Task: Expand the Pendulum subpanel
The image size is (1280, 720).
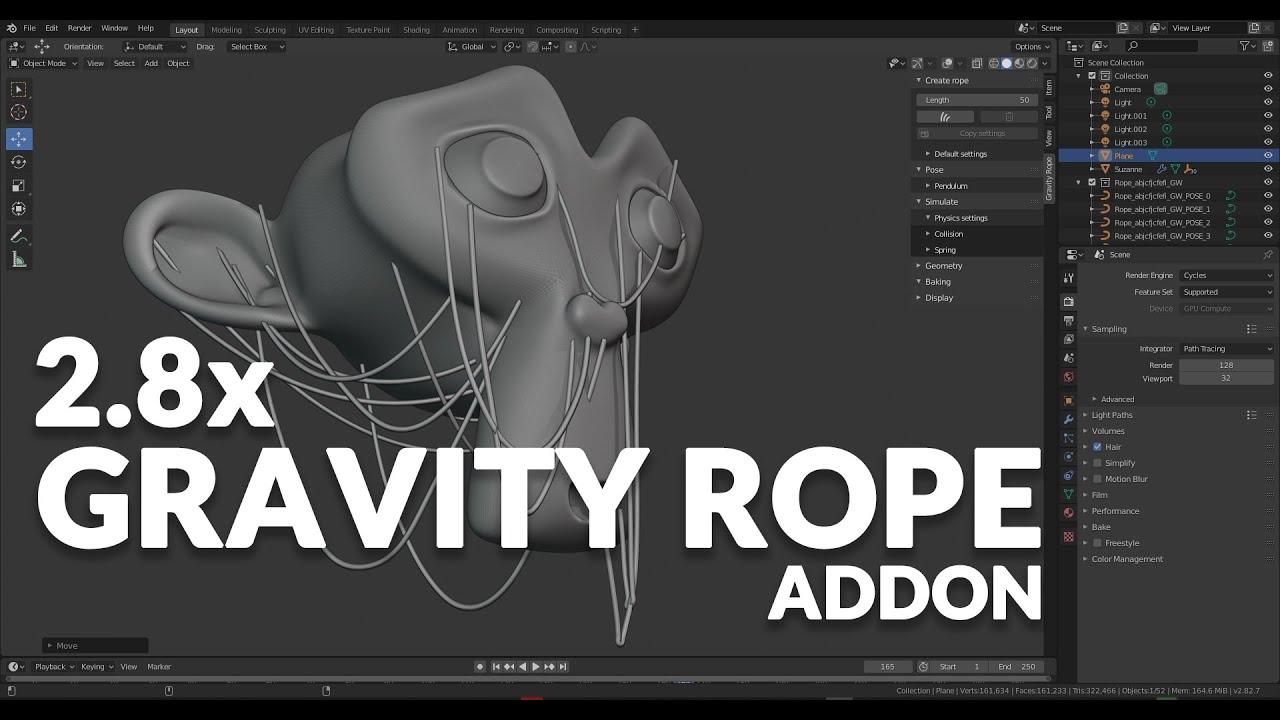Action: click(950, 186)
